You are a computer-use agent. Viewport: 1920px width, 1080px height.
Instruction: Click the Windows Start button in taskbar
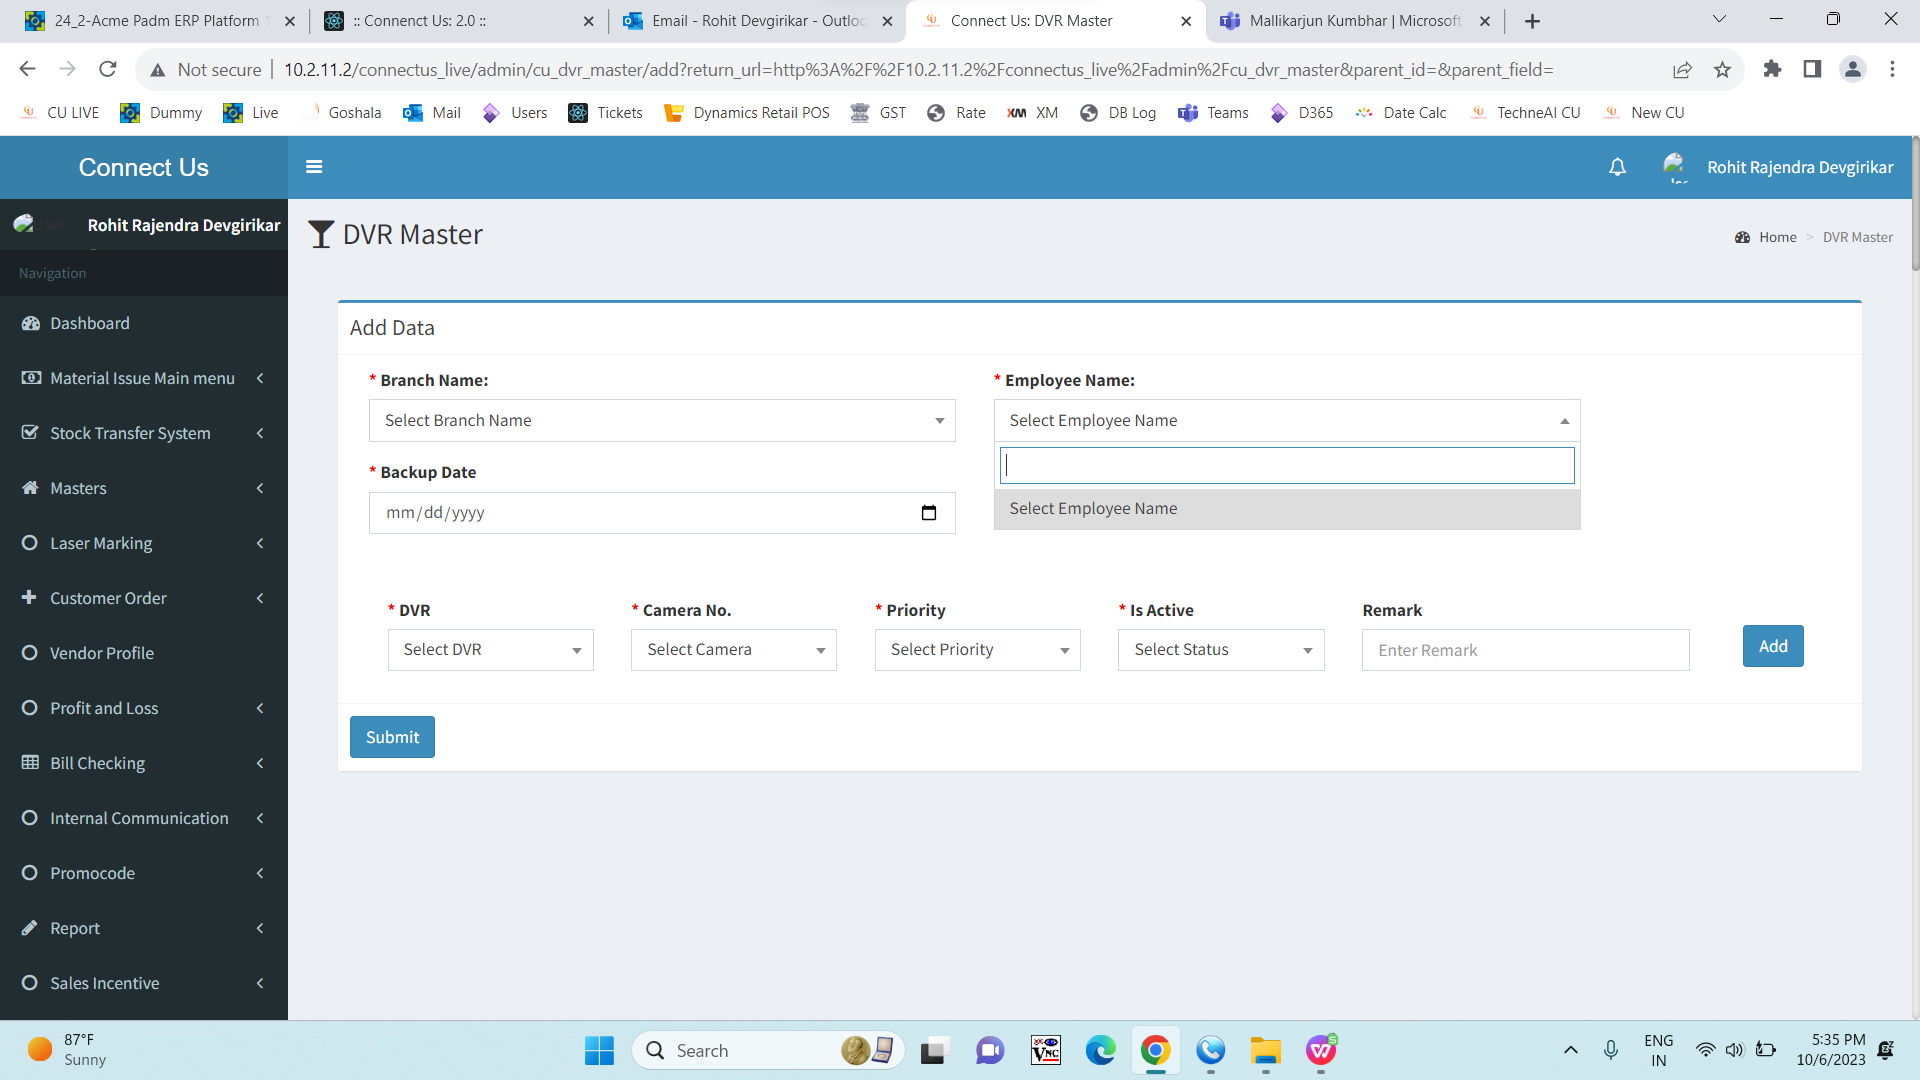[599, 1051]
